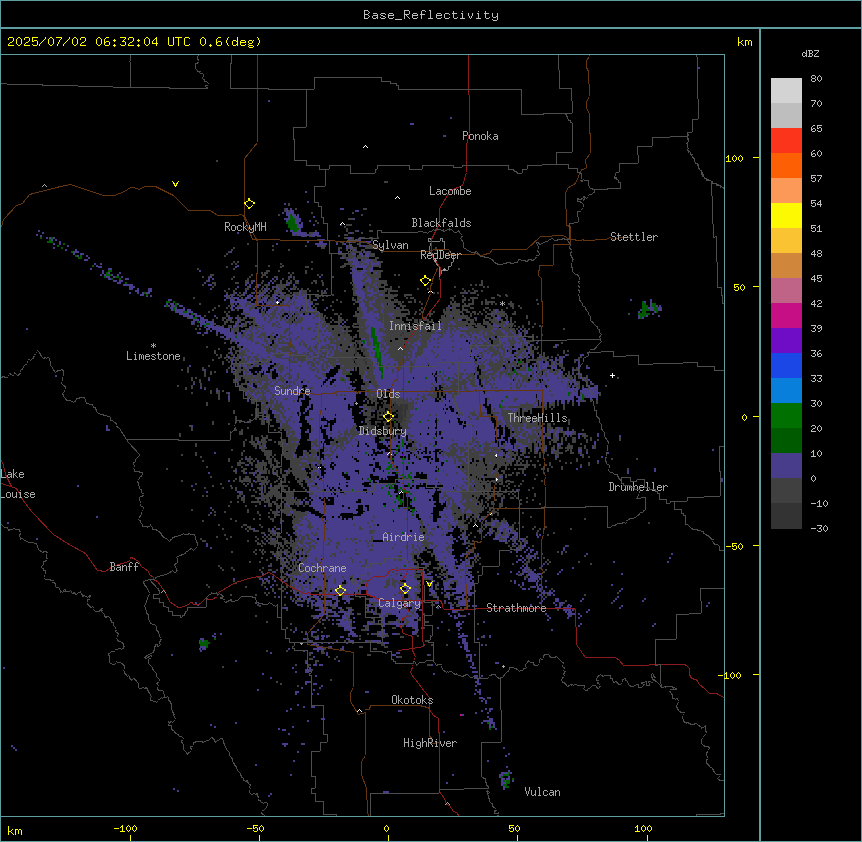Select the yellow diamond marker southeast of Cochrane
862x842 pixels.
pyautogui.click(x=340, y=590)
